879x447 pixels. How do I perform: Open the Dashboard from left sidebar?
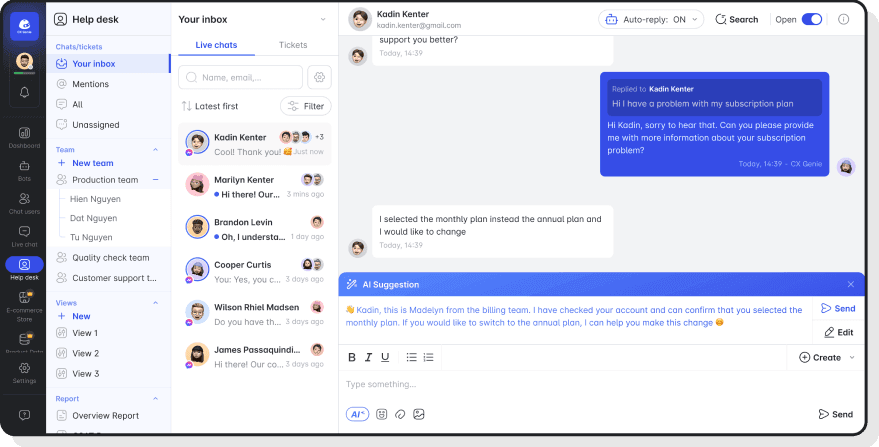[24, 137]
